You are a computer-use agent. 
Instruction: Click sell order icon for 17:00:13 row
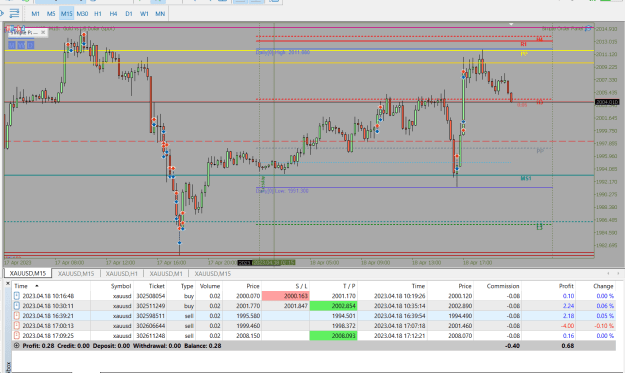pyautogui.click(x=17, y=326)
